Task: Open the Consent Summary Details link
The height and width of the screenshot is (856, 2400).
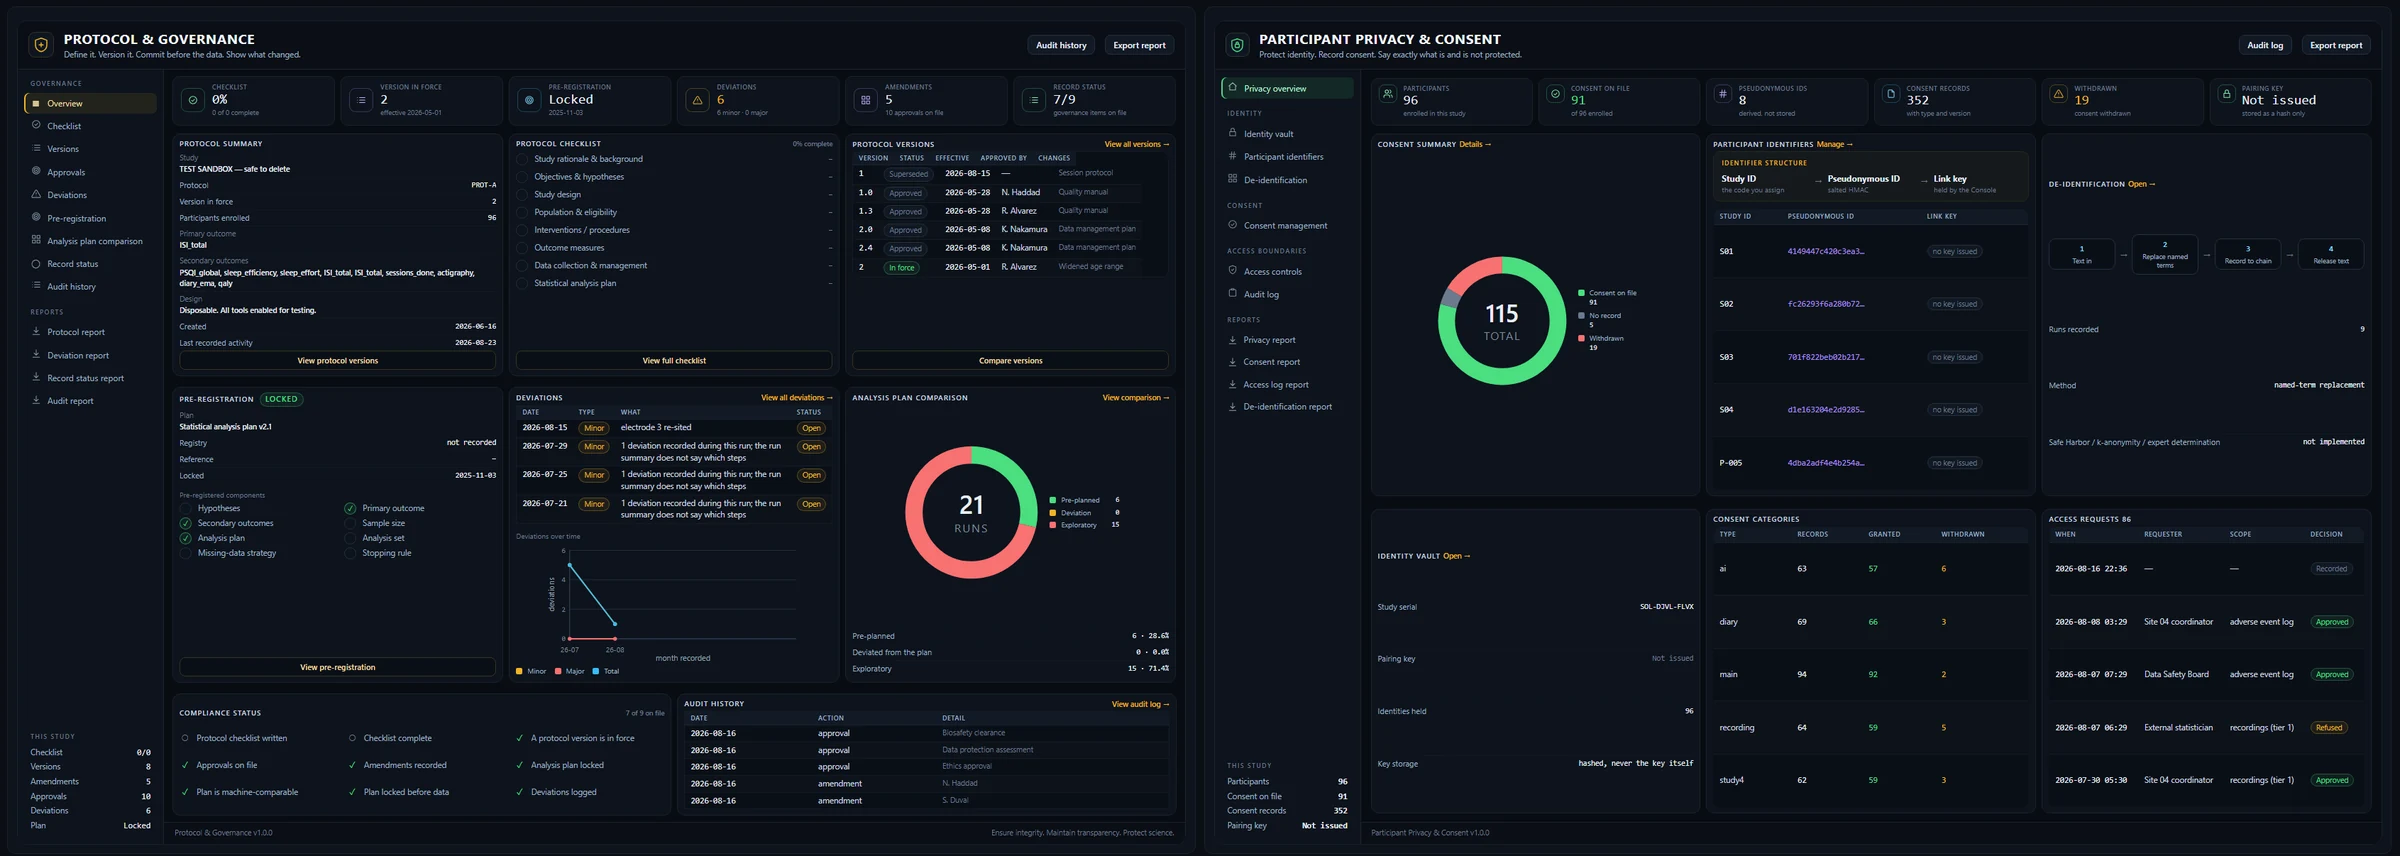Action: 1475,144
